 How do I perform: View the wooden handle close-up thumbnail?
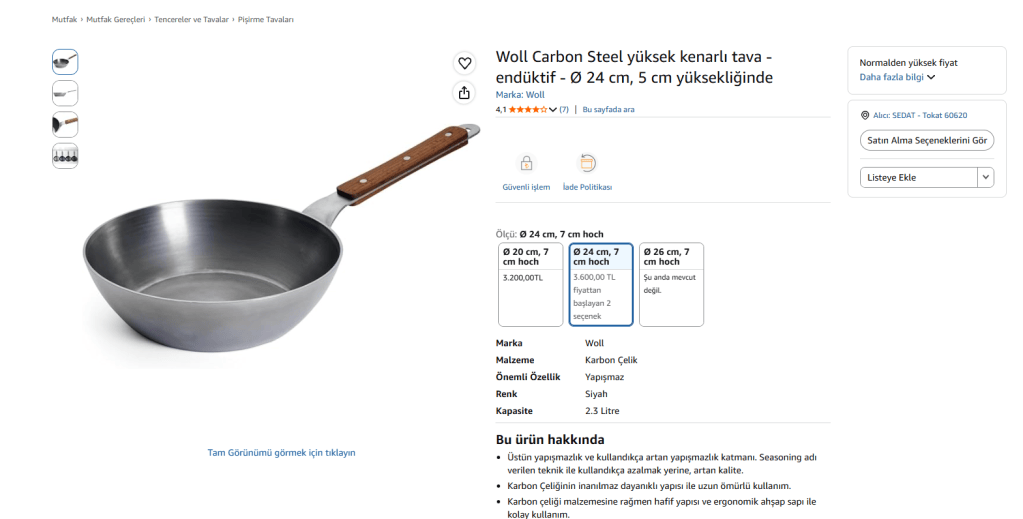tap(65, 125)
